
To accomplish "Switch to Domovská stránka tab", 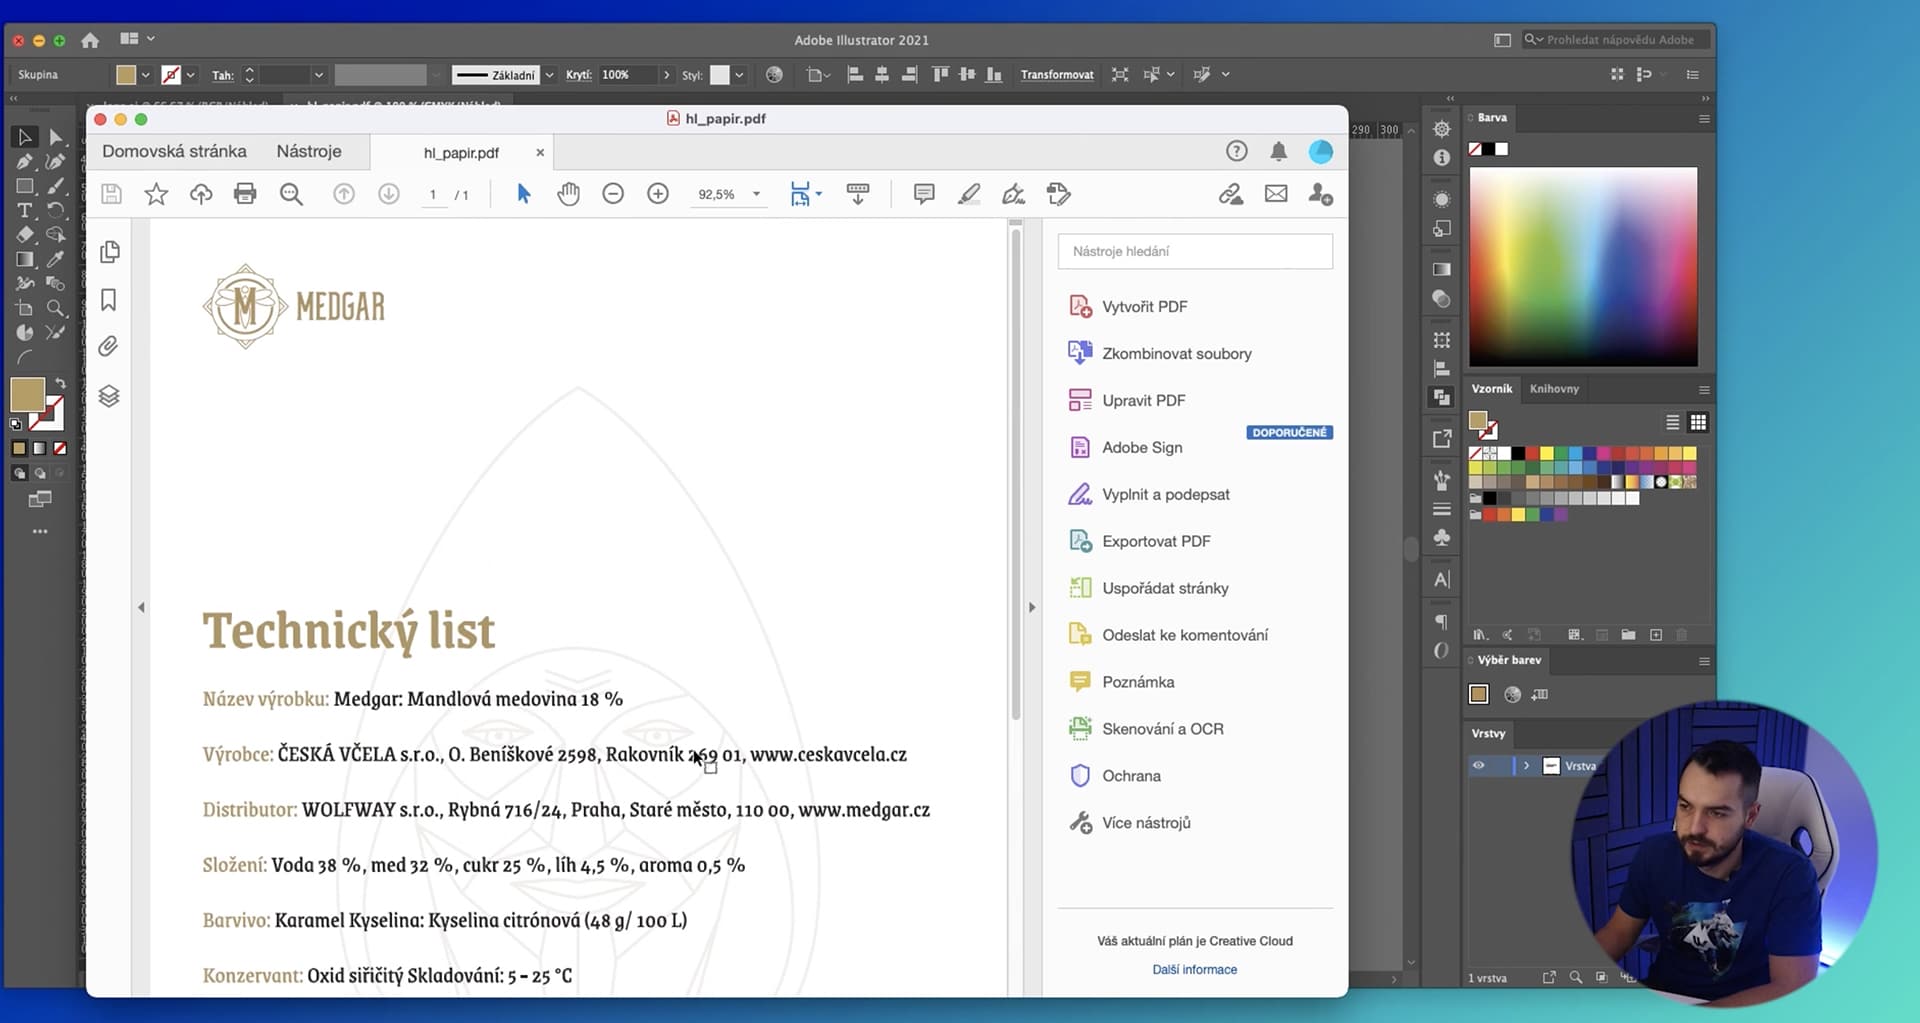I will point(174,151).
